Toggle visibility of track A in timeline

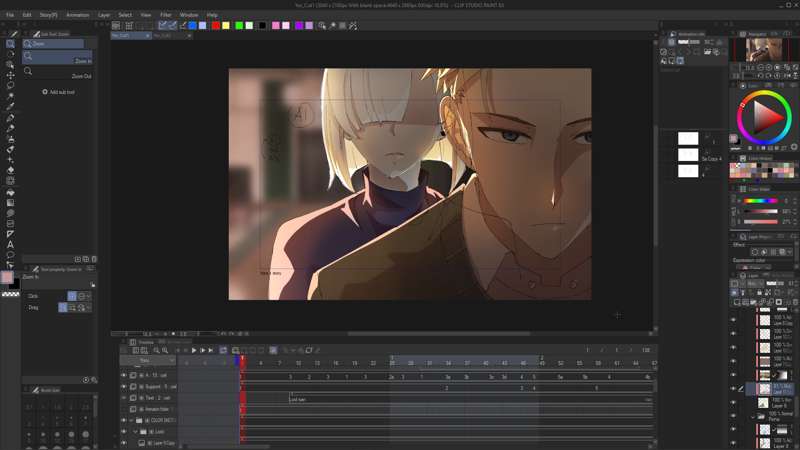[x=123, y=375]
